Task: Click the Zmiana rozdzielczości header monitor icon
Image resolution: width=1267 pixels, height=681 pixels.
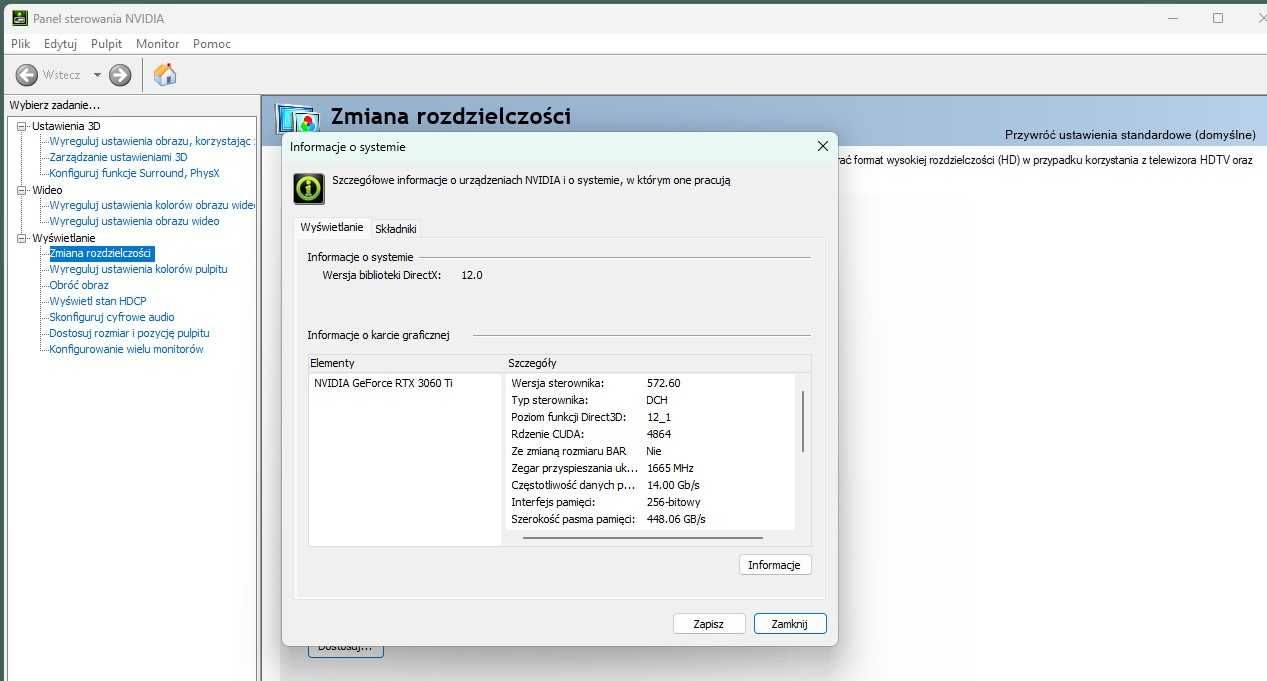Action: (297, 118)
